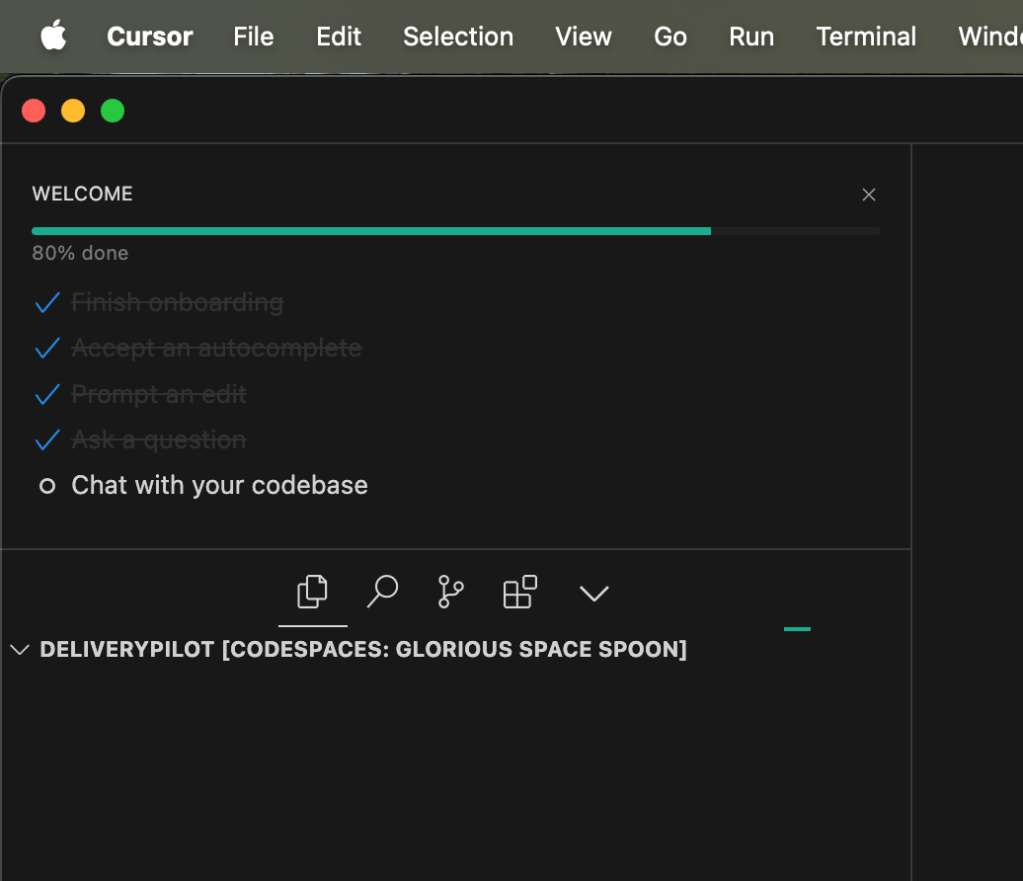Open the View menu

pos(583,37)
